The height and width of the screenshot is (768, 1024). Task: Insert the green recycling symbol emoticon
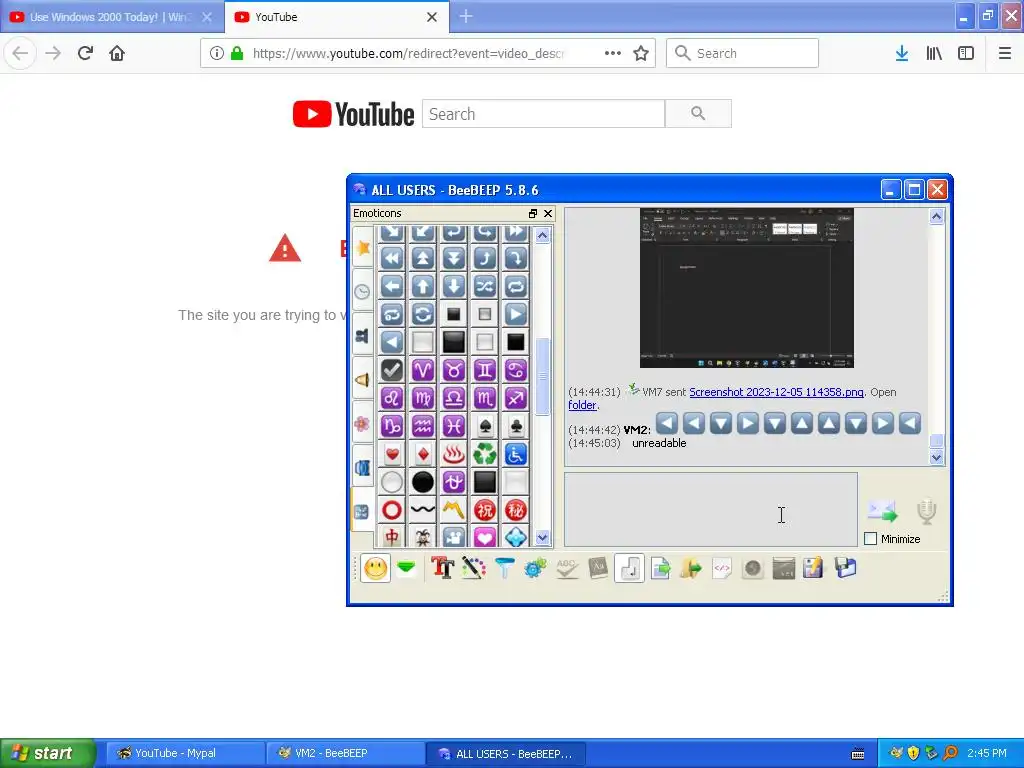pyautogui.click(x=485, y=455)
